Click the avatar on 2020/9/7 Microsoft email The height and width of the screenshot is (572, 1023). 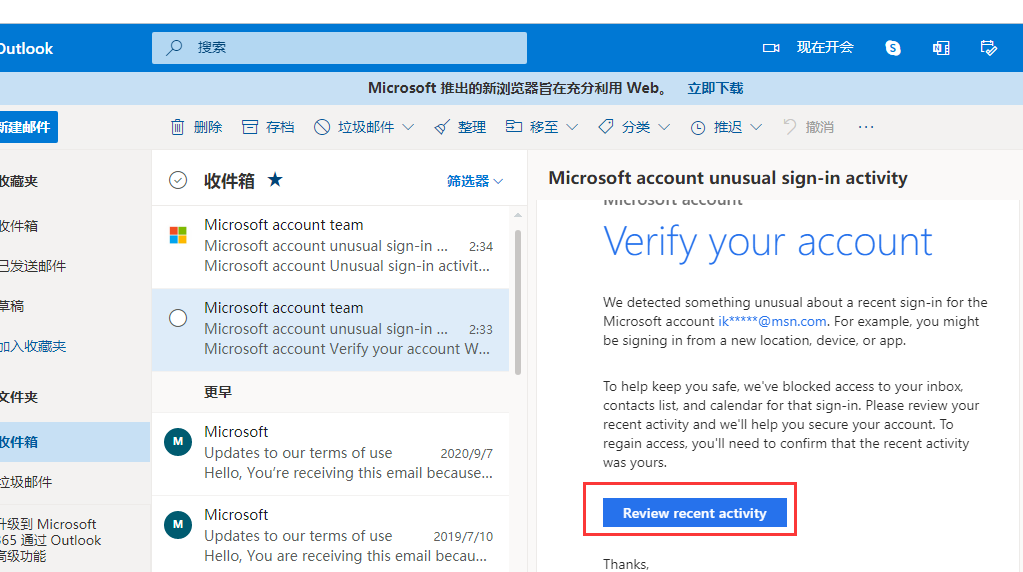click(178, 442)
